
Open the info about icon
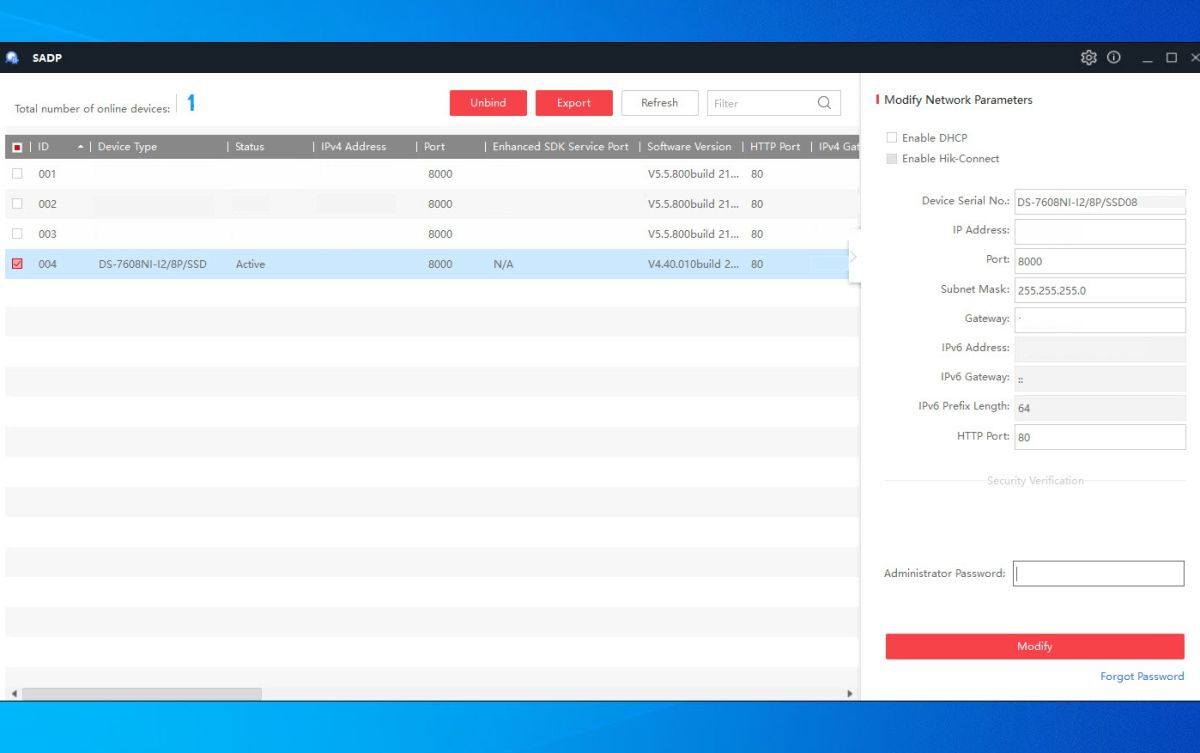tap(1113, 58)
